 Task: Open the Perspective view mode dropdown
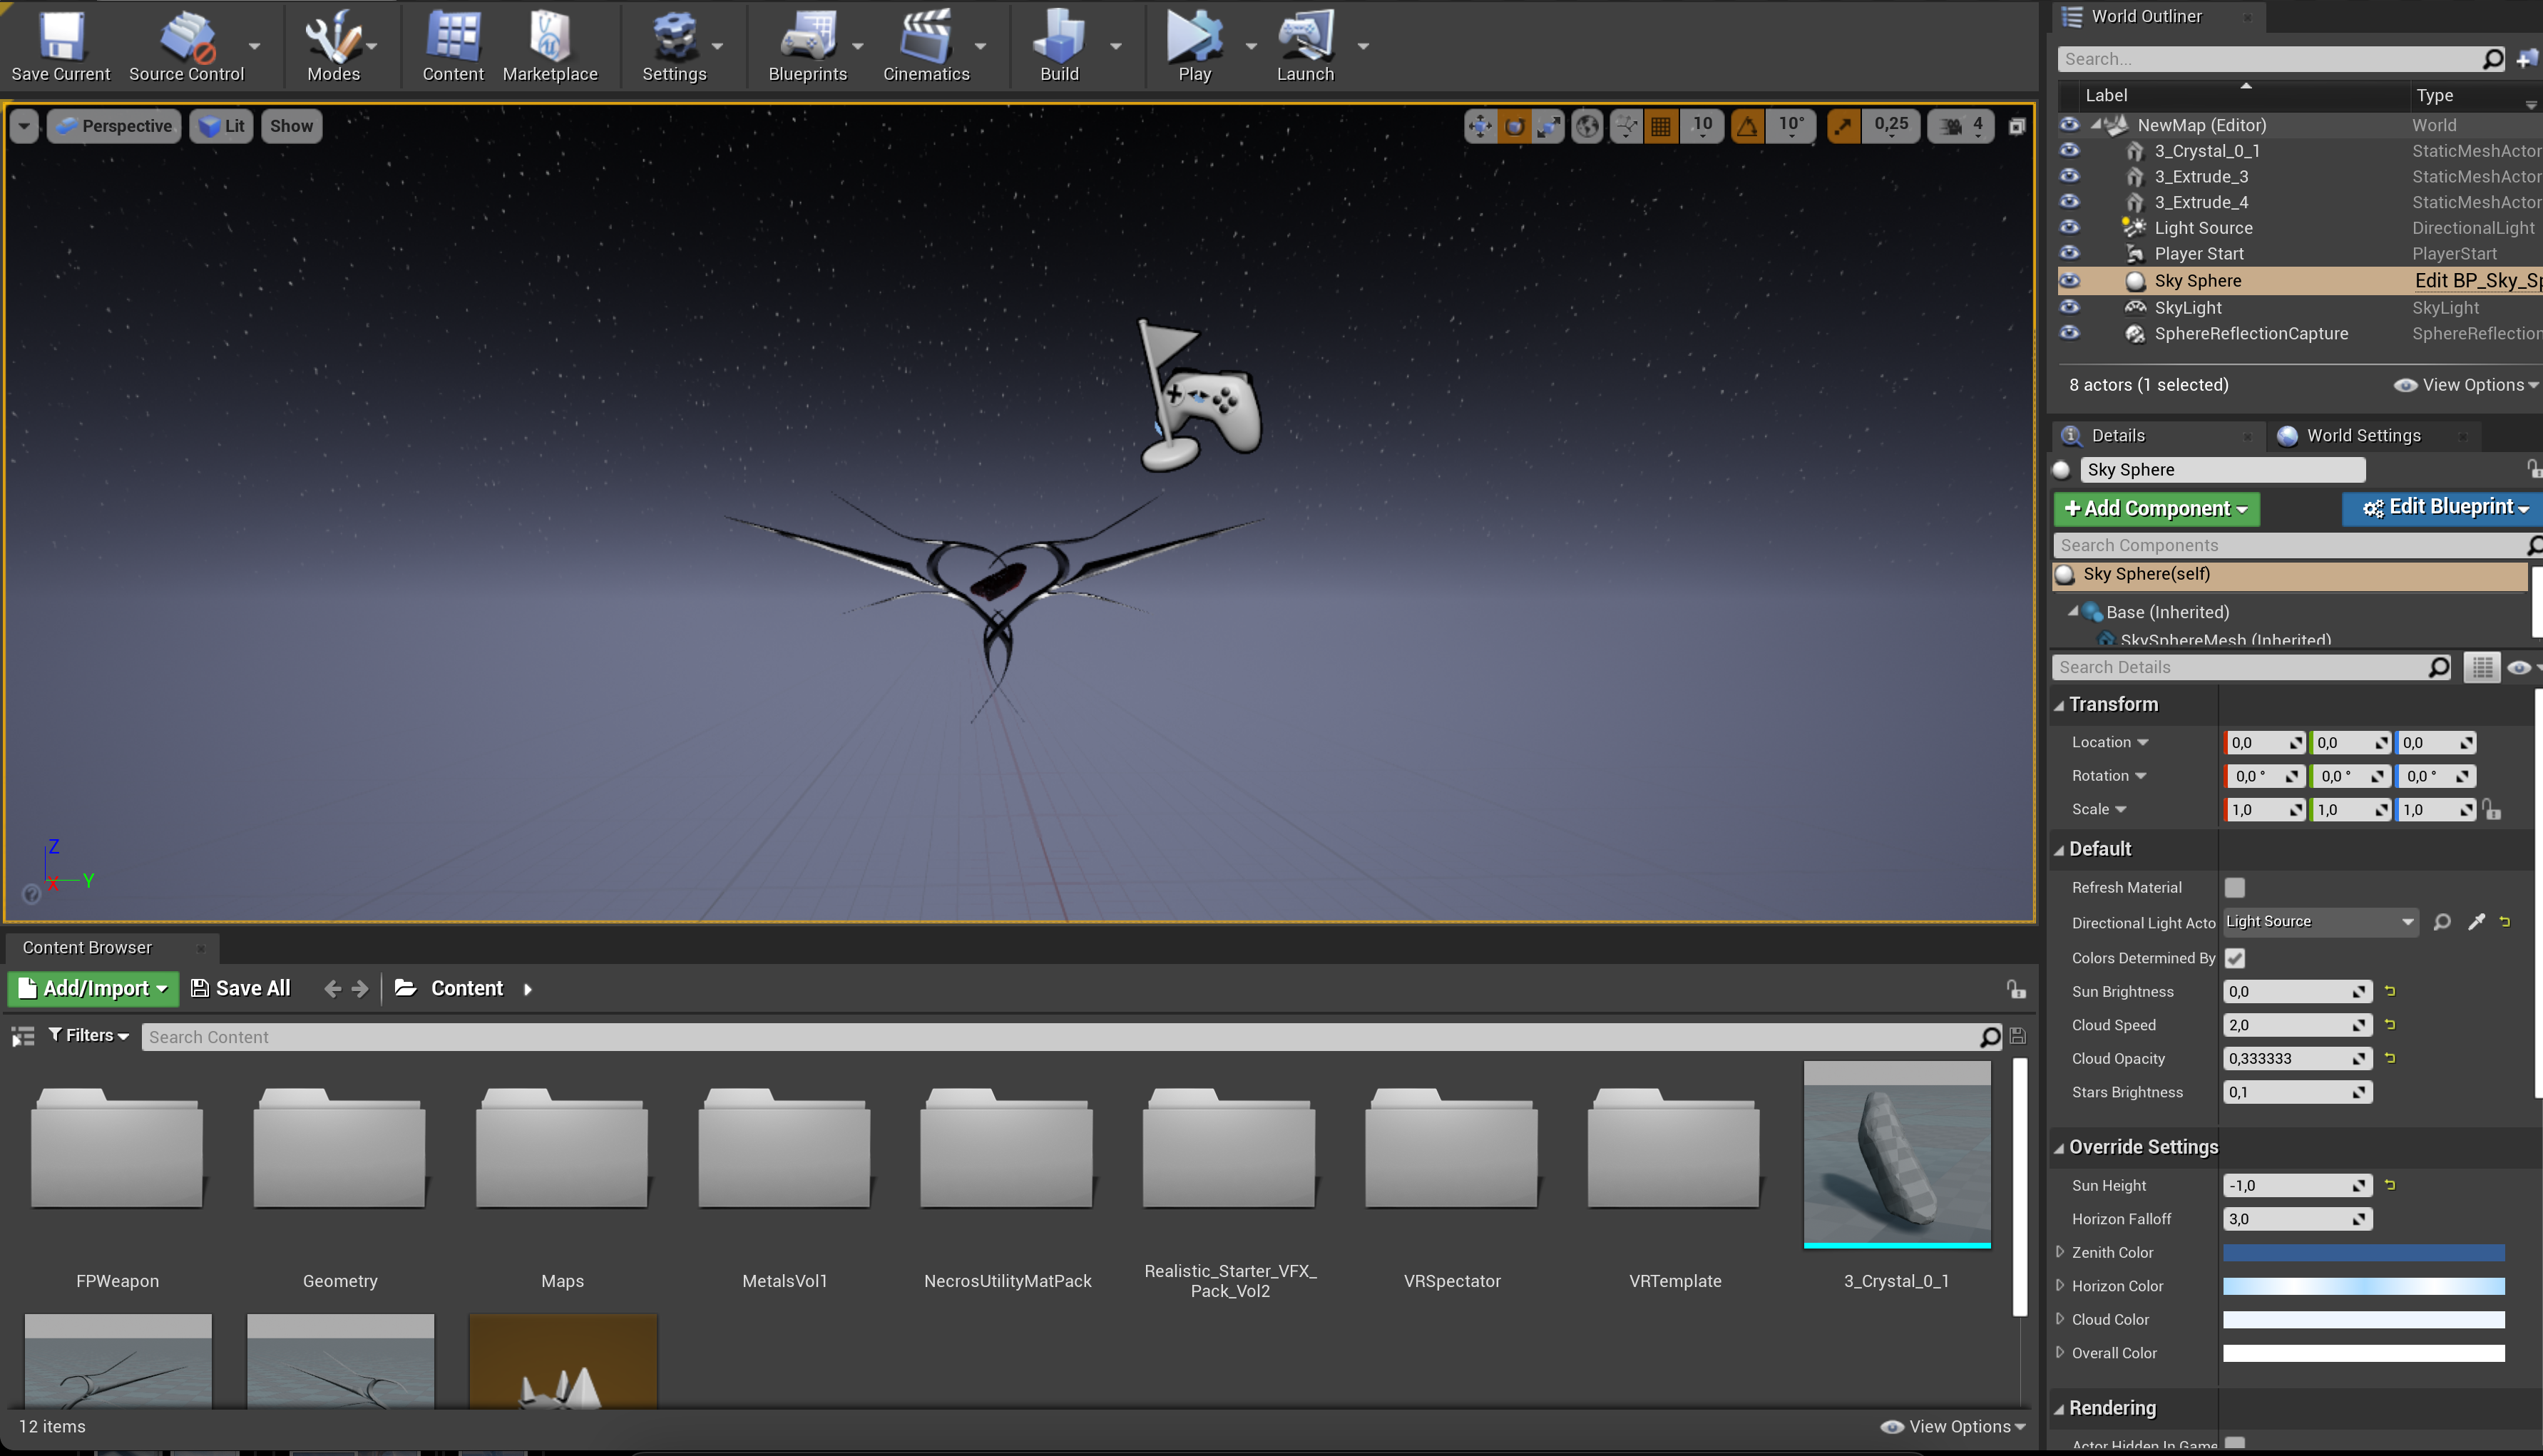click(114, 126)
